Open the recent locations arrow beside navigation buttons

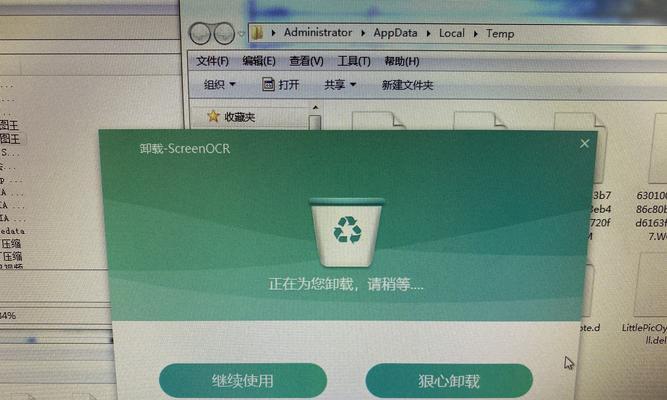click(x=241, y=34)
